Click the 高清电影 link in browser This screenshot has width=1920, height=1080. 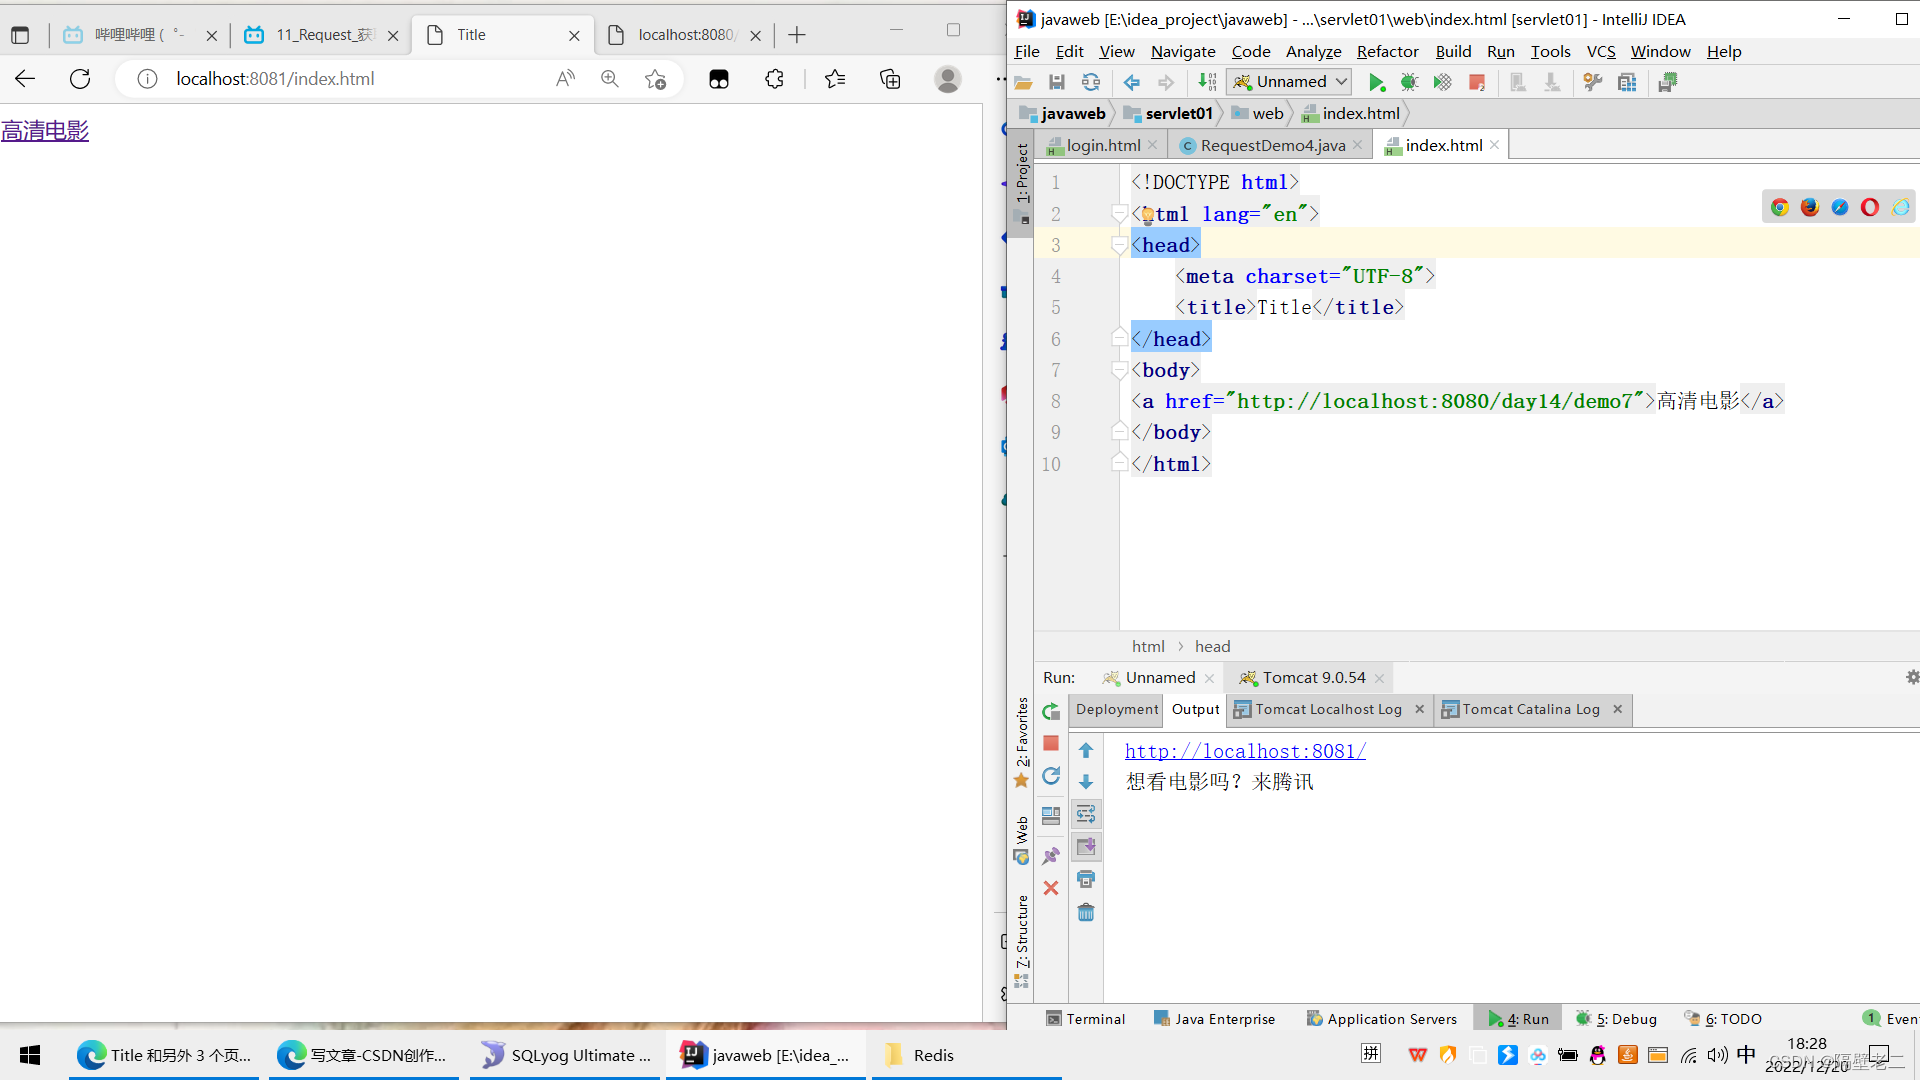(45, 131)
